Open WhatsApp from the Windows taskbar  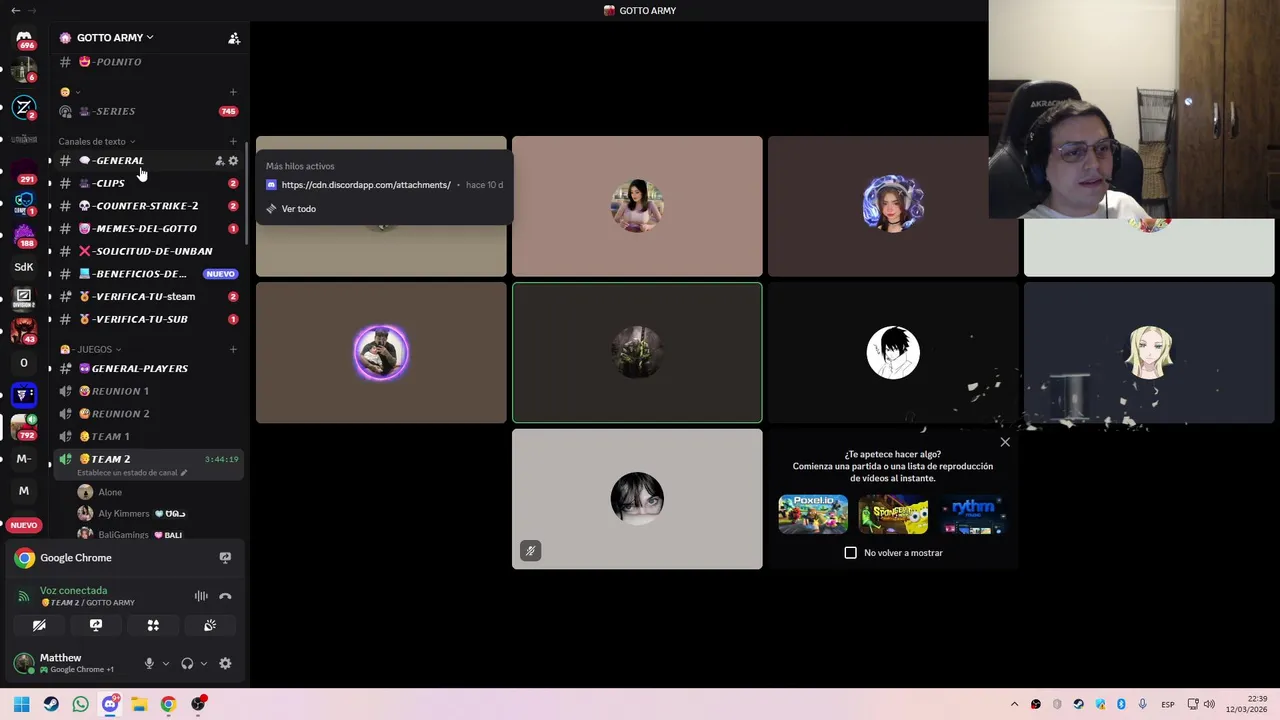point(80,704)
